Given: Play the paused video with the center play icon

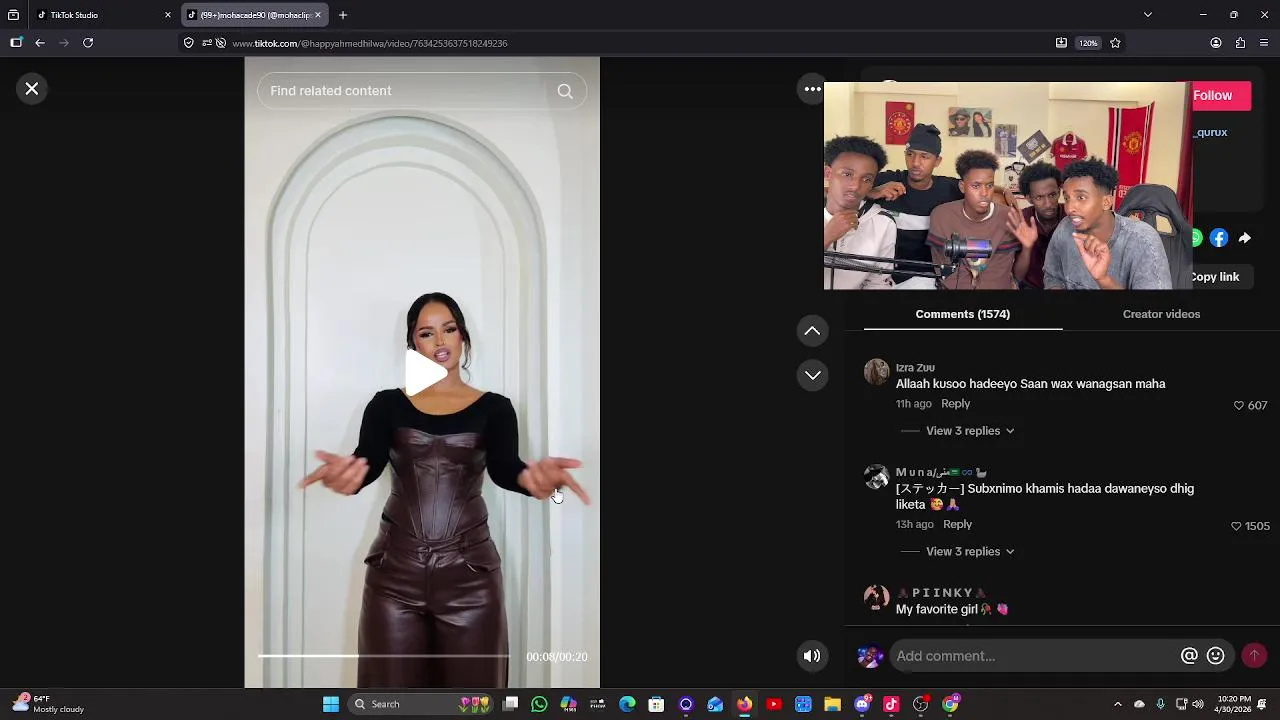Looking at the screenshot, I should (x=426, y=373).
